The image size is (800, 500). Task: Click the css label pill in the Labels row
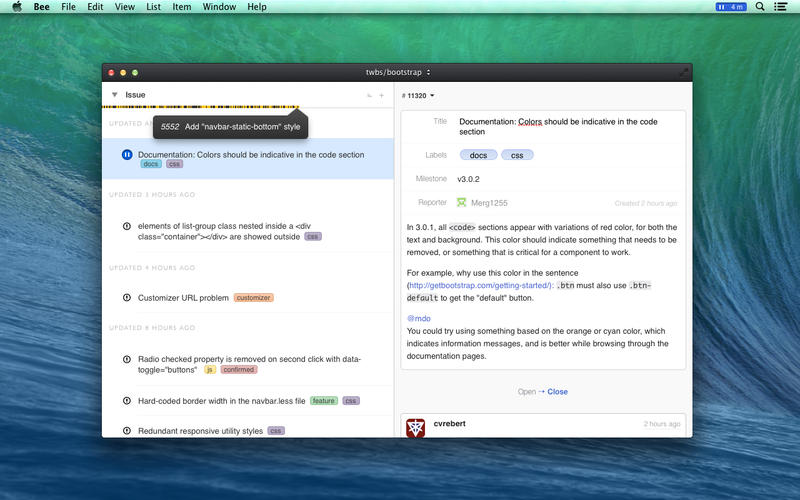tap(517, 155)
